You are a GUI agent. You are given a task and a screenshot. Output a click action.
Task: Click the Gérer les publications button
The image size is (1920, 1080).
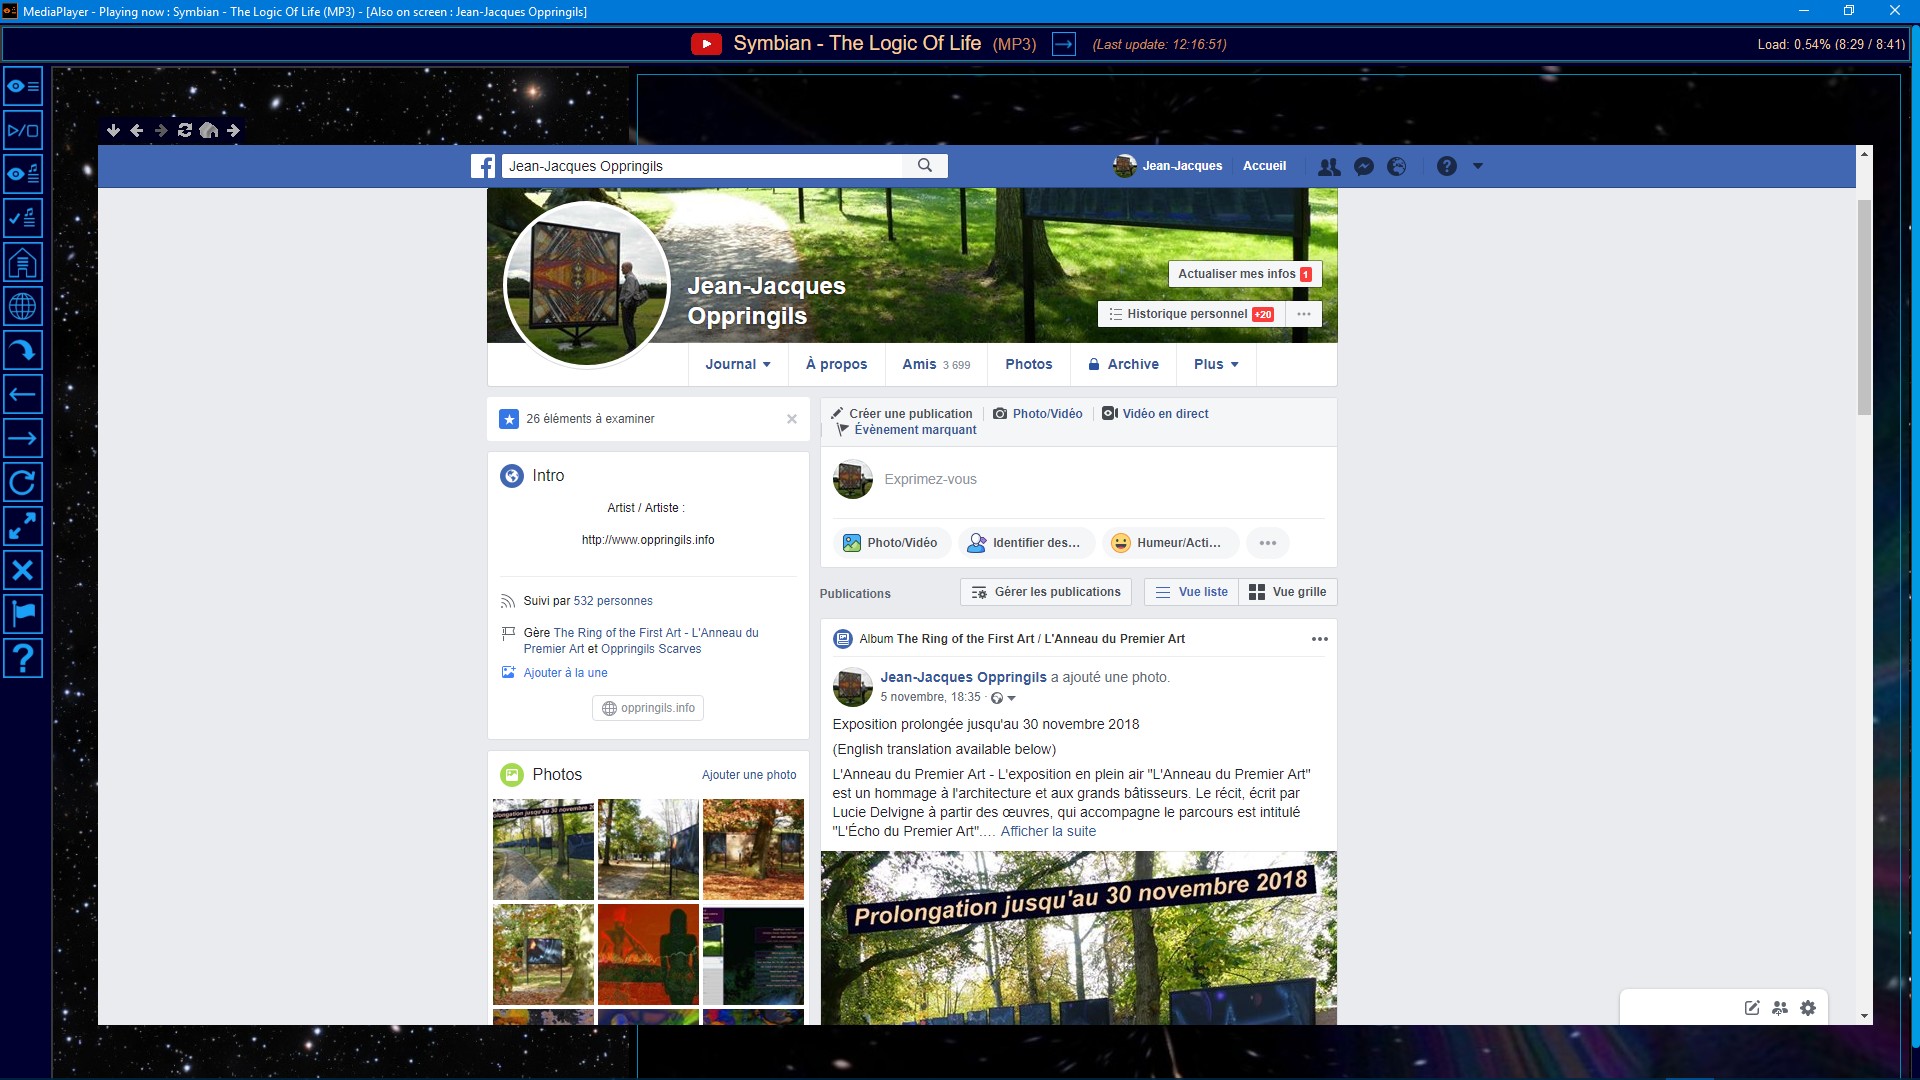click(x=1046, y=592)
